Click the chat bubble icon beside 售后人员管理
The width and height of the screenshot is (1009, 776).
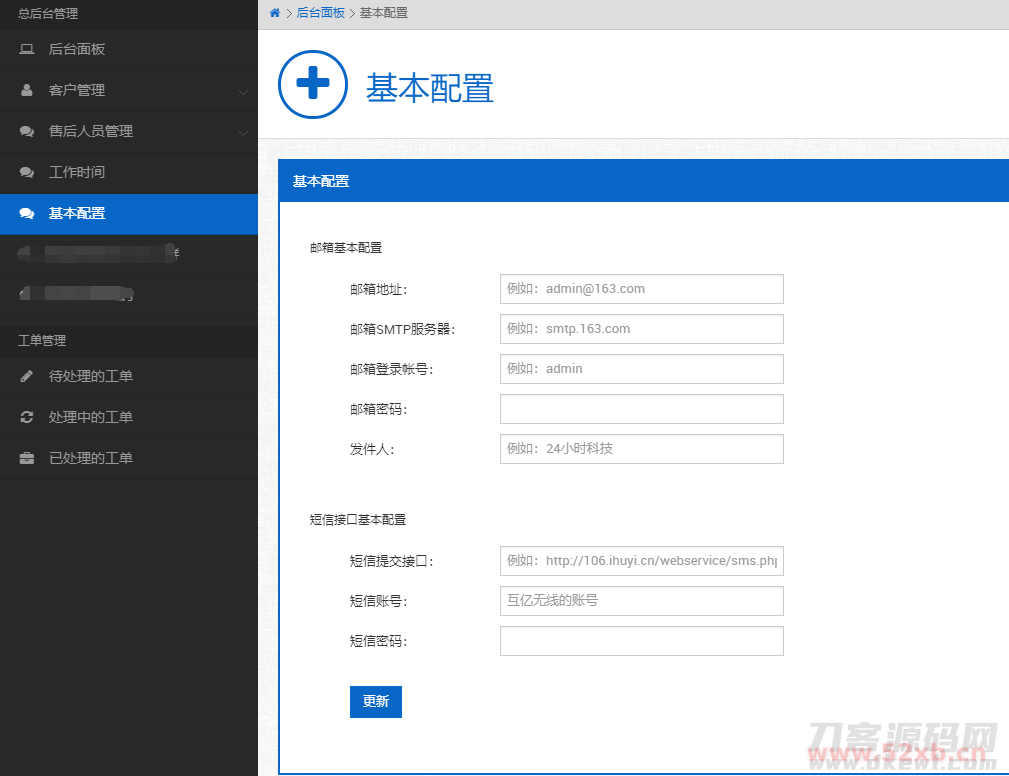24,131
